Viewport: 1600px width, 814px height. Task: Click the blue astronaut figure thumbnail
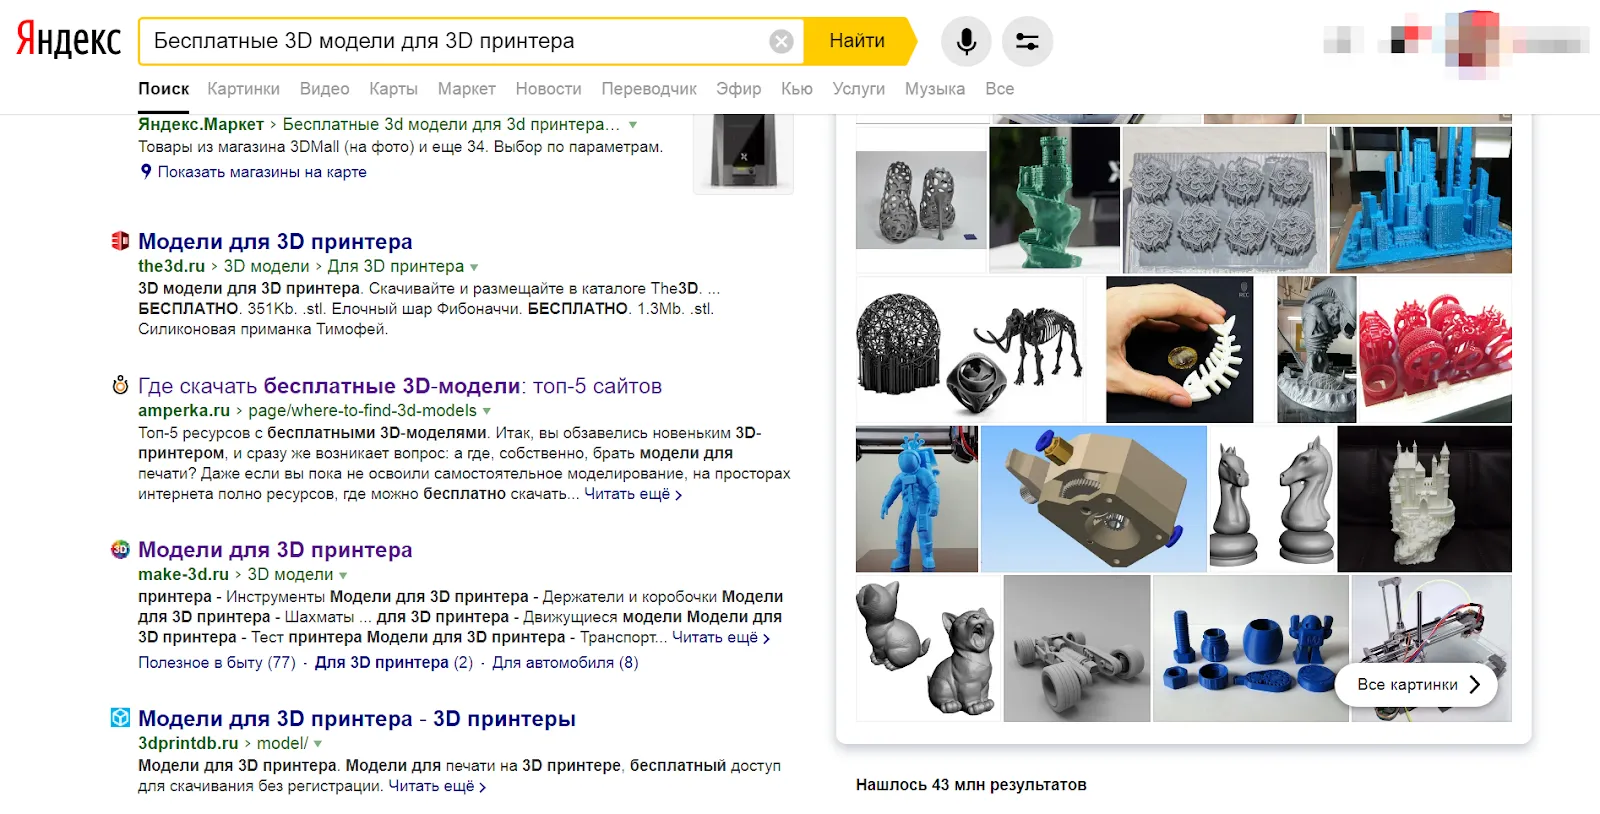[916, 499]
